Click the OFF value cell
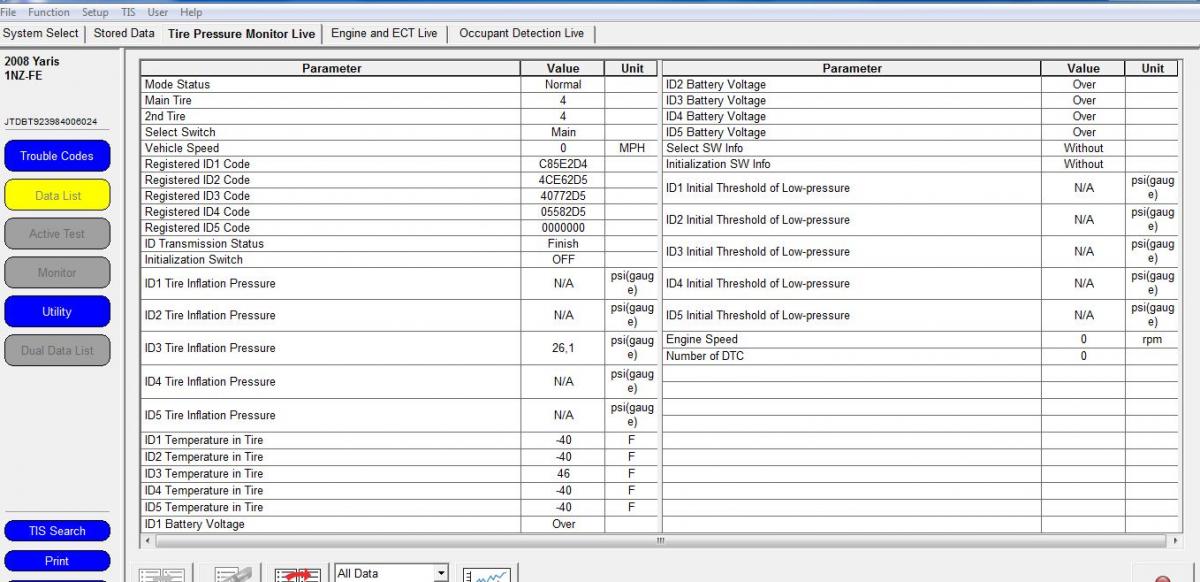Viewport: 1200px width, 582px height. click(x=563, y=260)
